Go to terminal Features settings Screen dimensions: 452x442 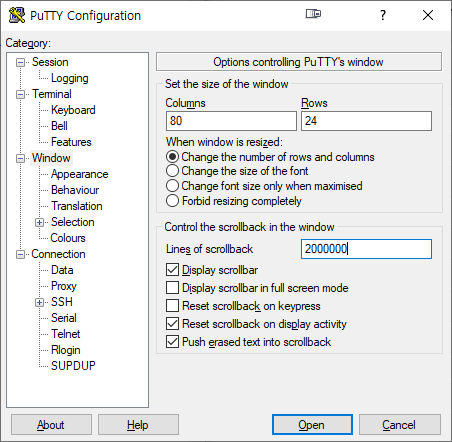pyautogui.click(x=71, y=142)
